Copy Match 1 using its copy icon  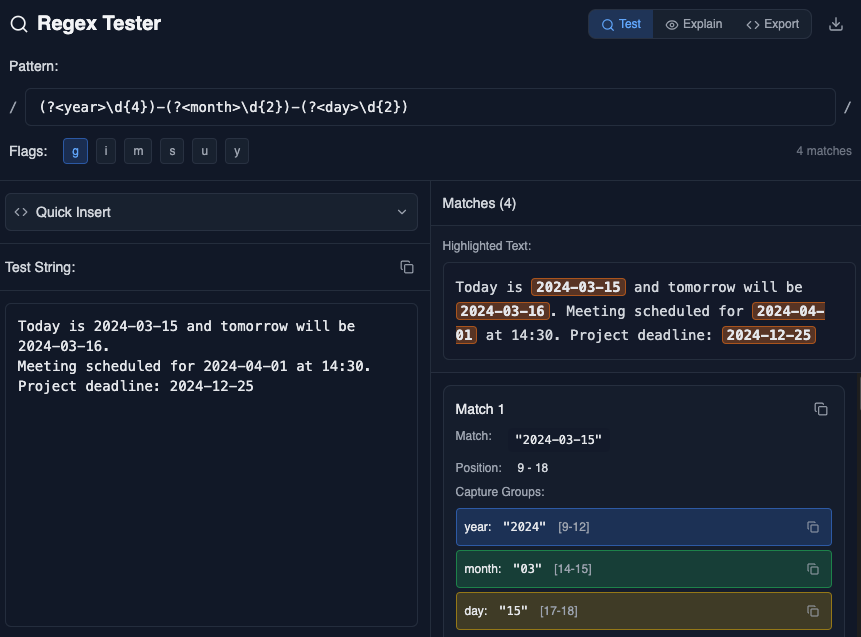pyautogui.click(x=821, y=409)
